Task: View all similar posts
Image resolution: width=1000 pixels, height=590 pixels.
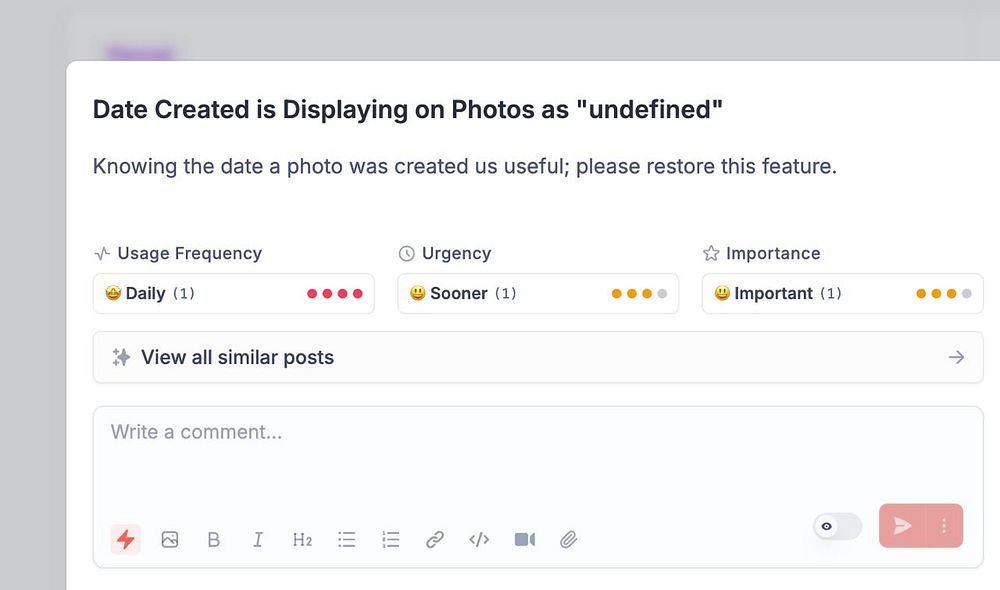Action: coord(238,357)
